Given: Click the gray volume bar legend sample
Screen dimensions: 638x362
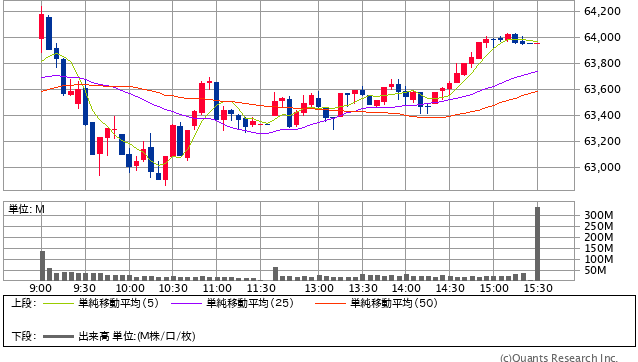Looking at the screenshot, I should point(58,336).
